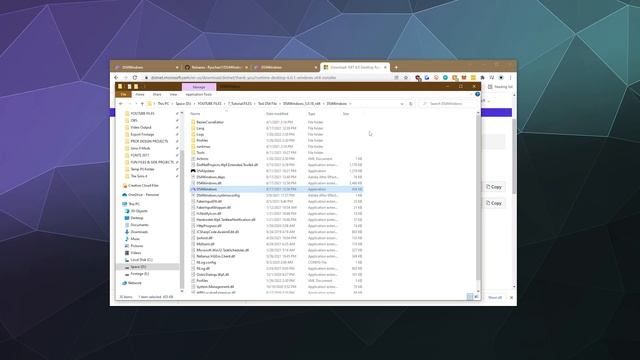The height and width of the screenshot is (360, 640).
Task: Select Network in navigation pane
Action: click(x=135, y=283)
